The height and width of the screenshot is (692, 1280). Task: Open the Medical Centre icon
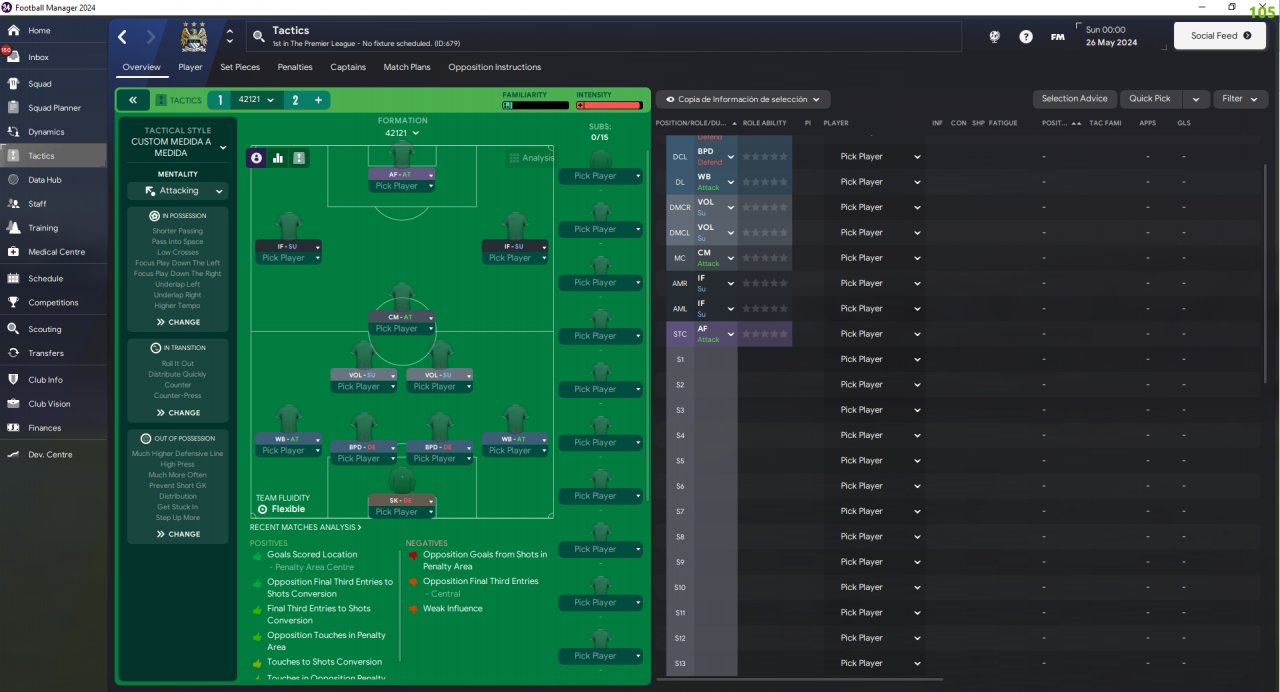tap(13, 252)
